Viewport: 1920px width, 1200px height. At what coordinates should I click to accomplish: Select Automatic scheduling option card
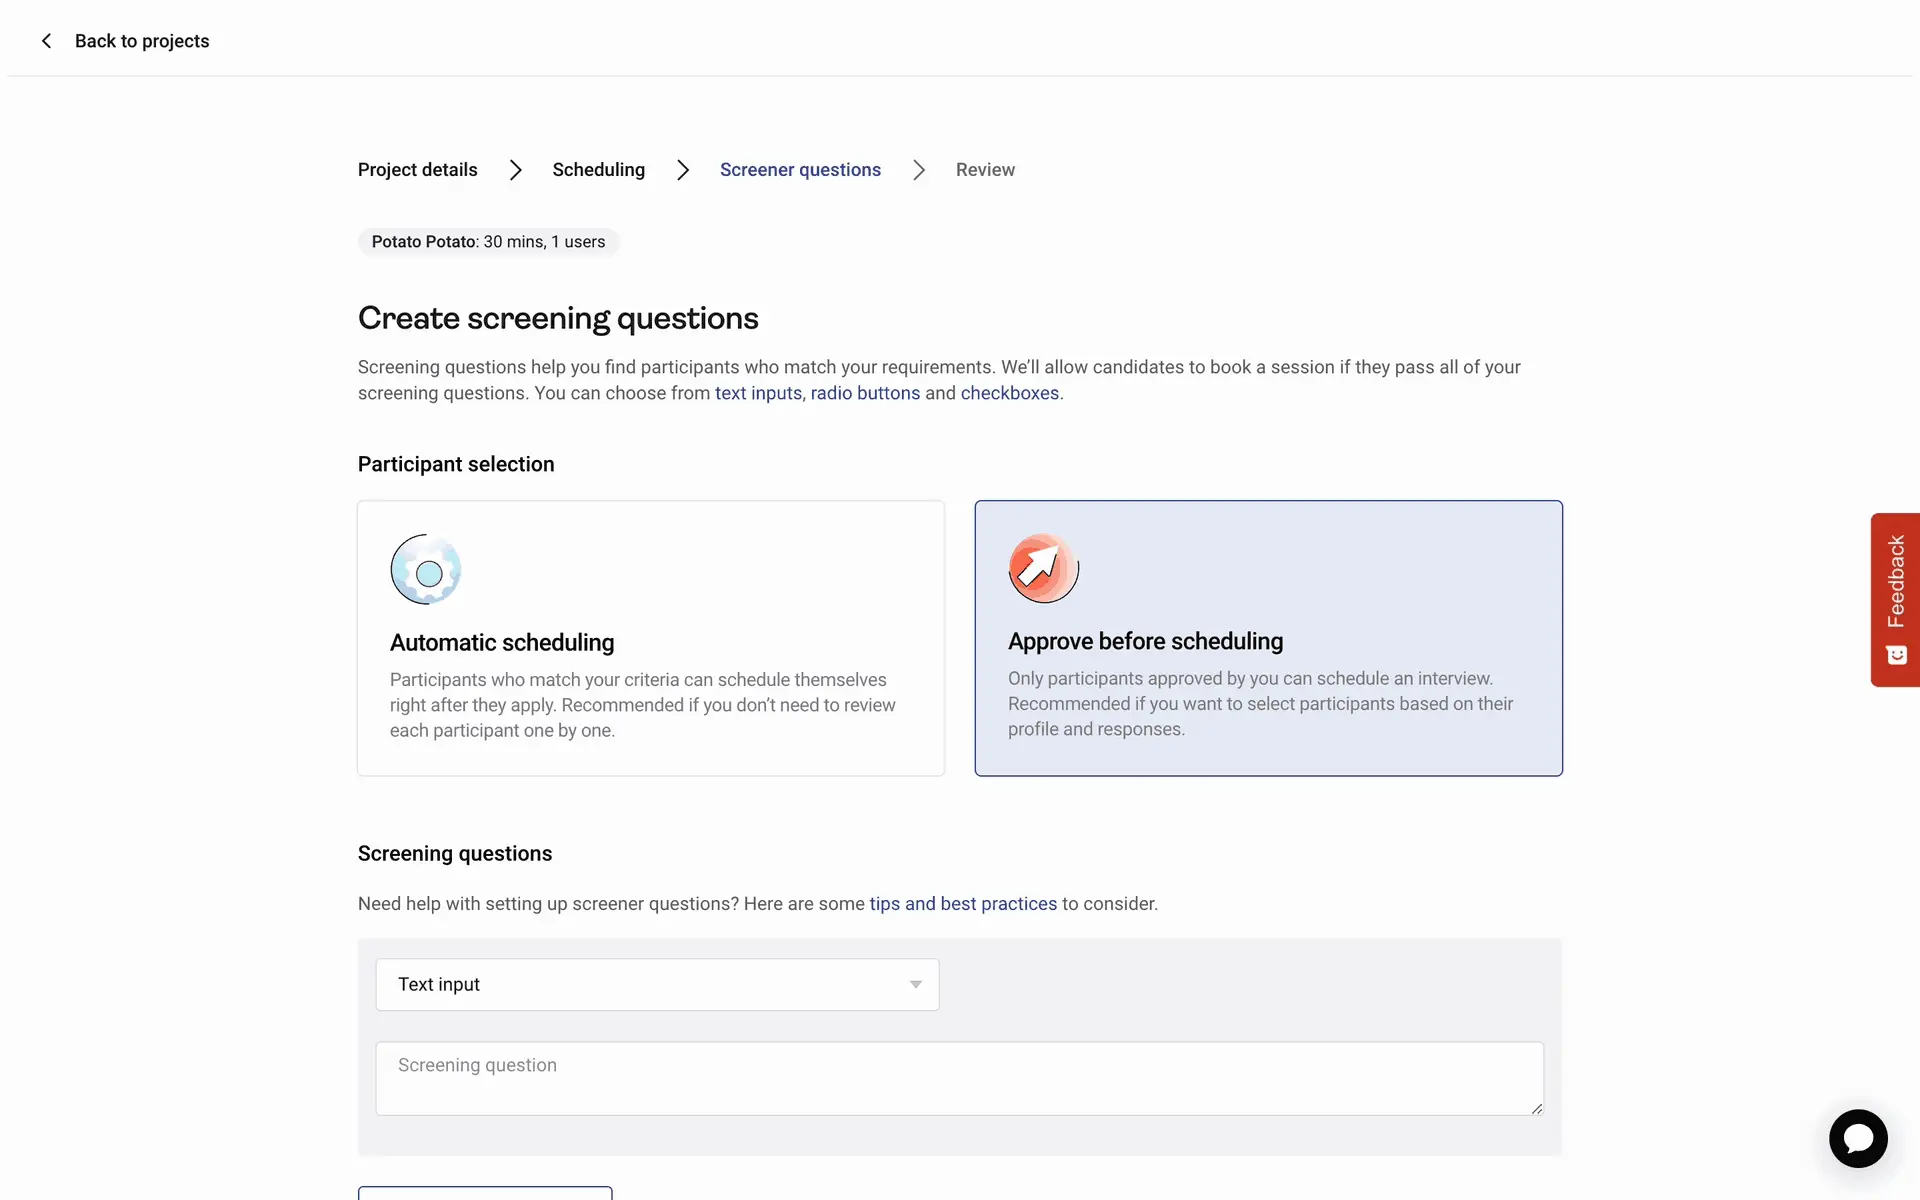[650, 638]
